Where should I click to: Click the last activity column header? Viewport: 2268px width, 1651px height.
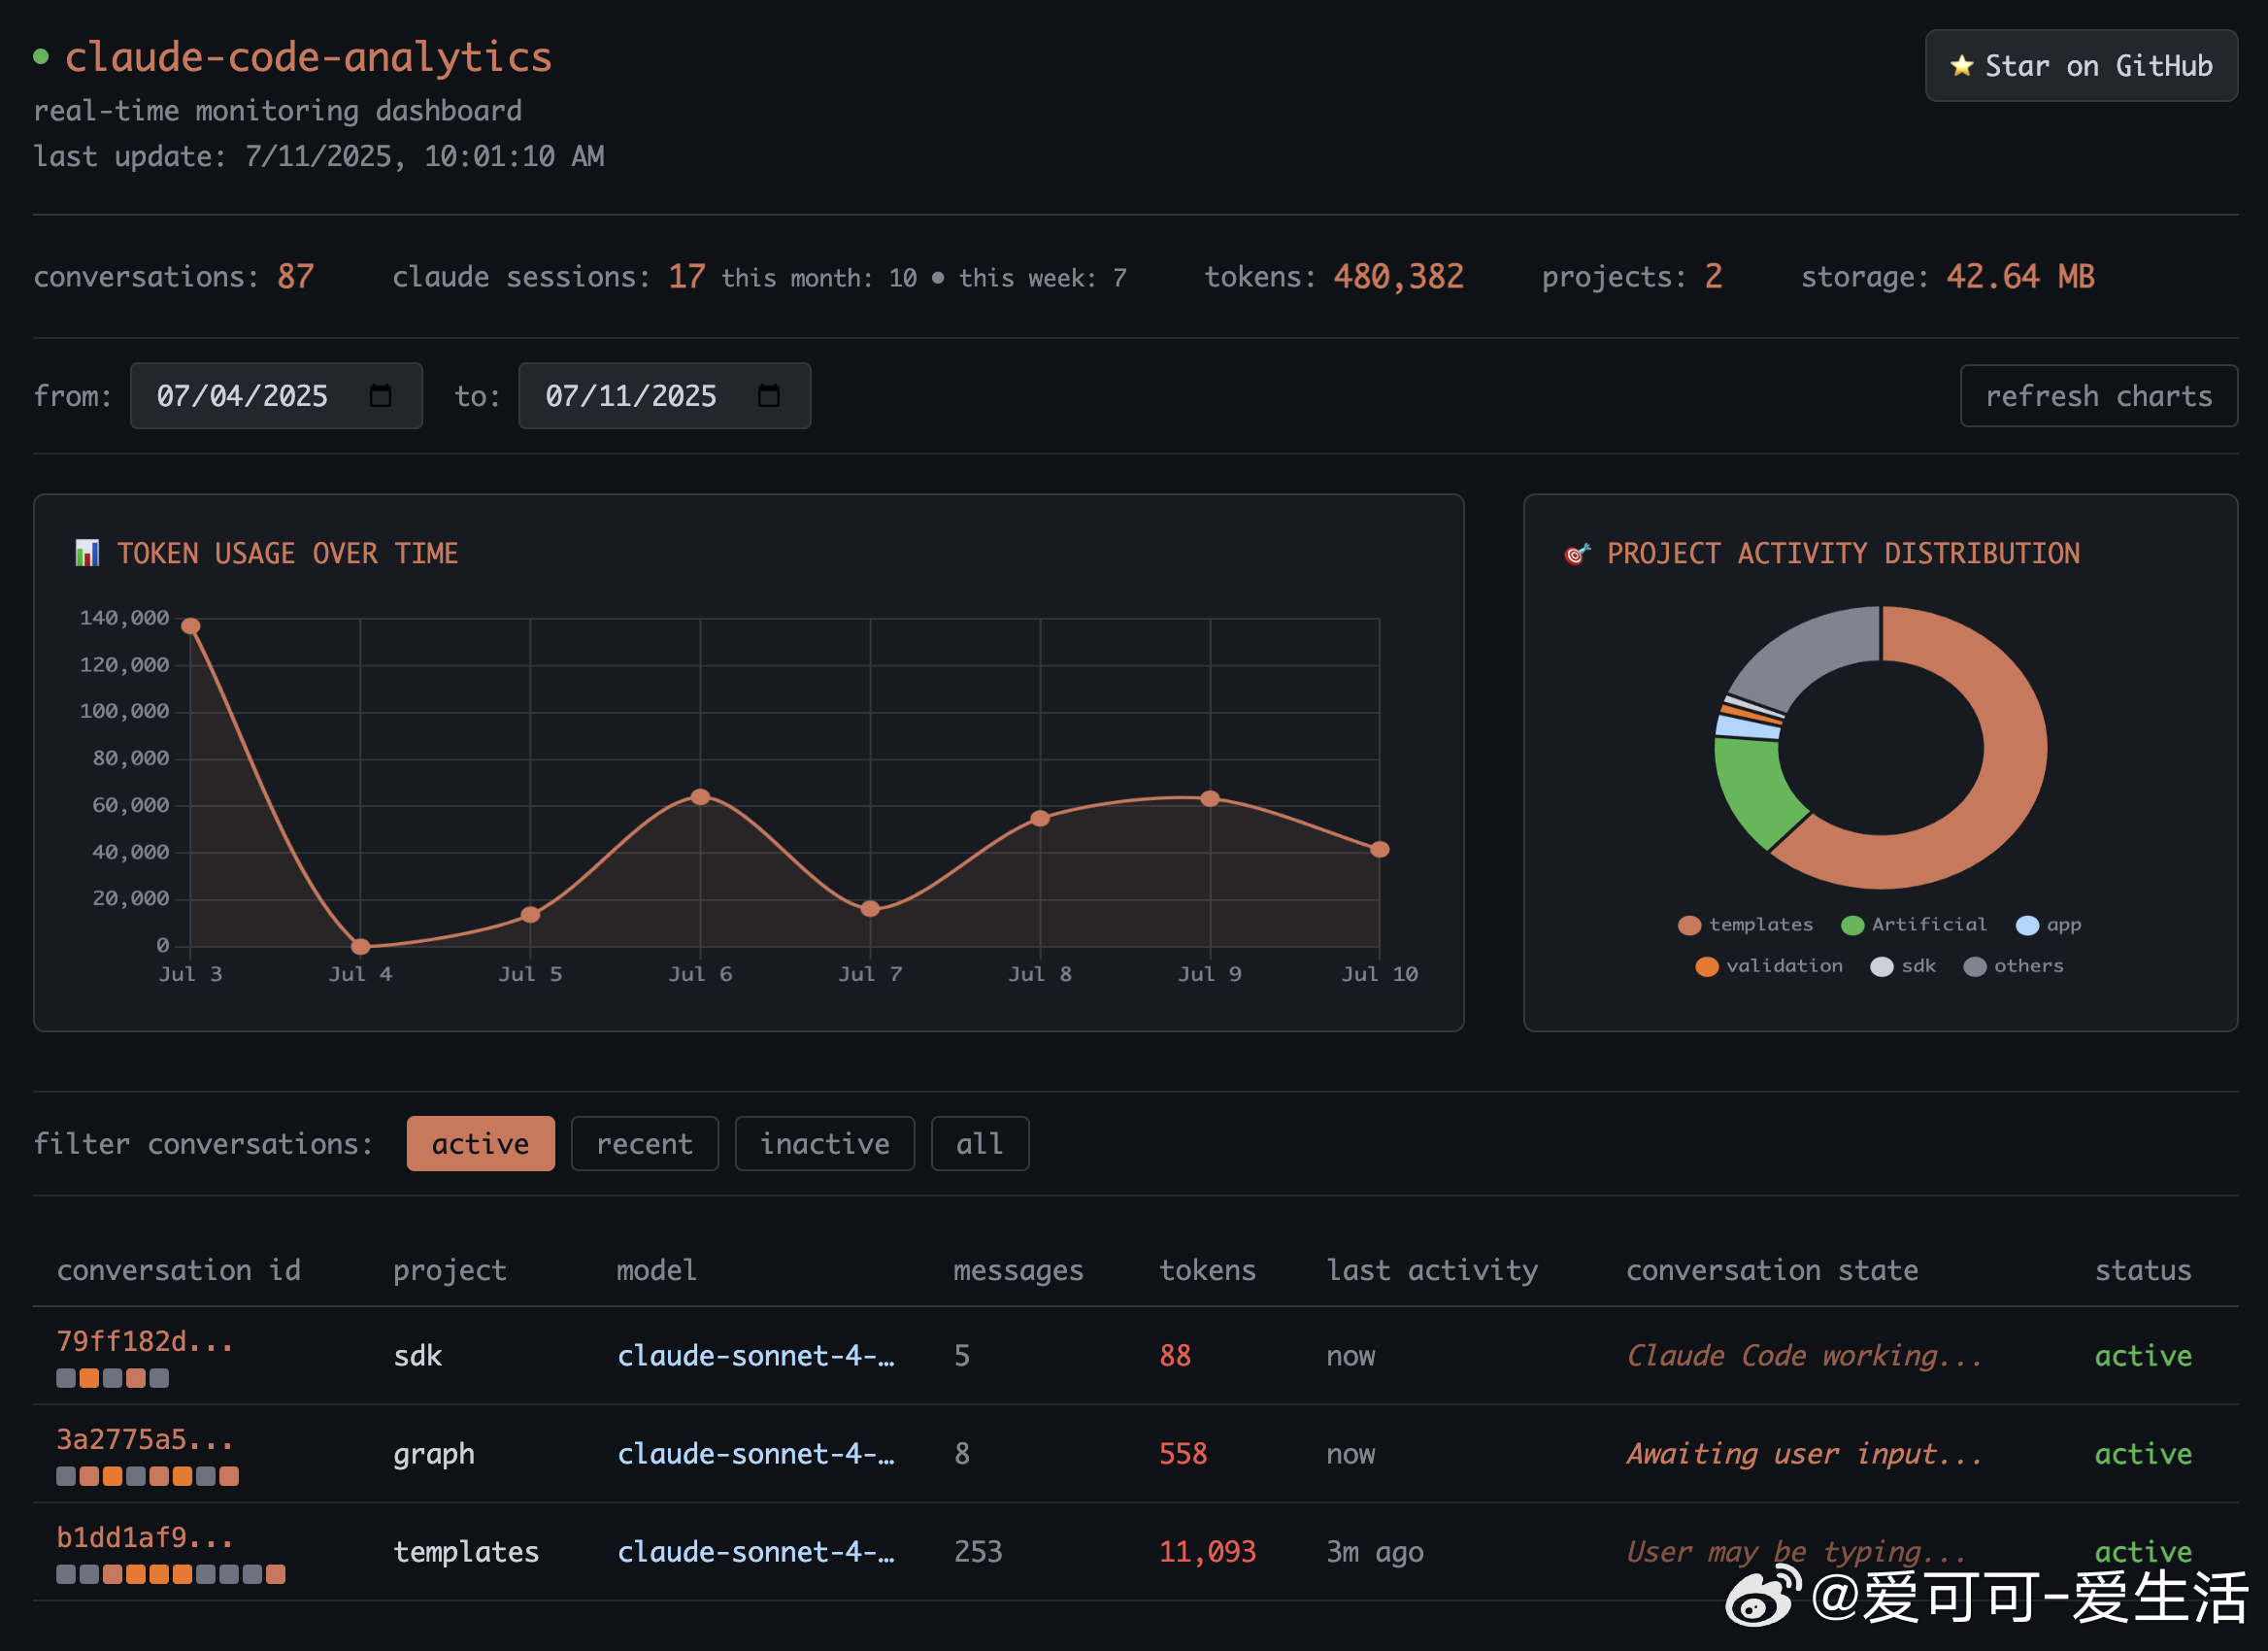pos(1432,1270)
